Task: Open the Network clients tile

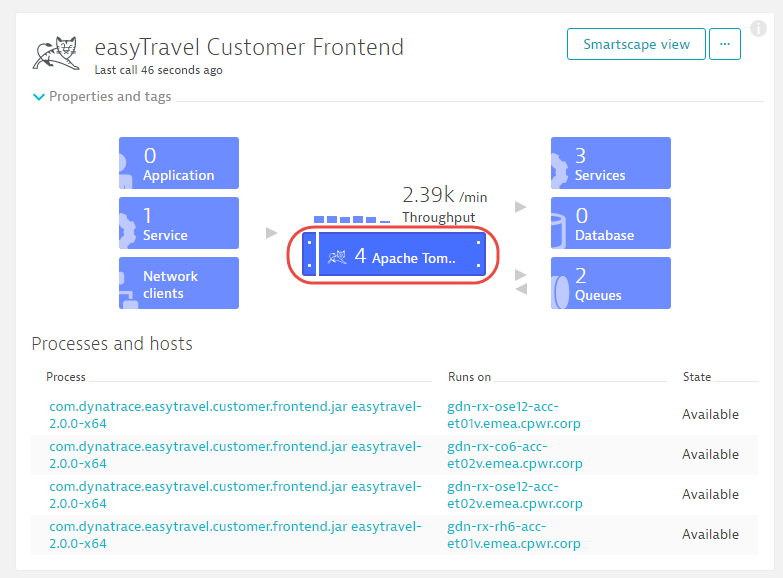Action: (x=179, y=283)
